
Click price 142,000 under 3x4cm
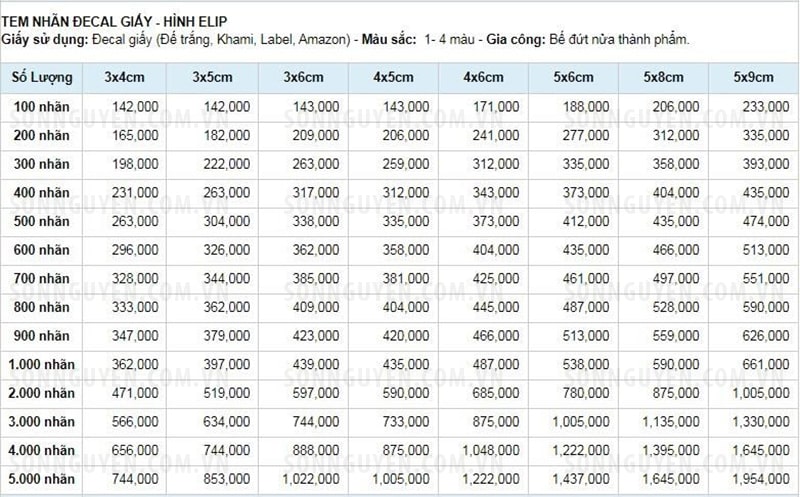click(x=135, y=107)
